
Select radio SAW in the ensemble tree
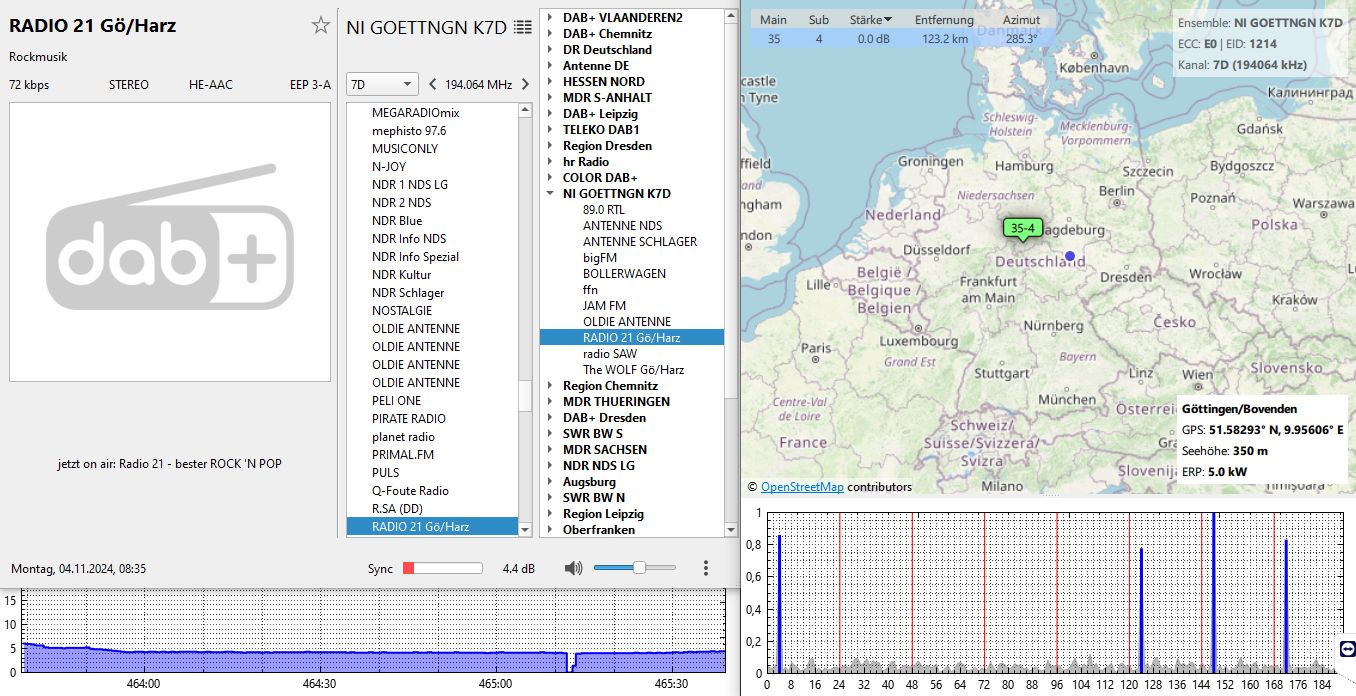(609, 354)
